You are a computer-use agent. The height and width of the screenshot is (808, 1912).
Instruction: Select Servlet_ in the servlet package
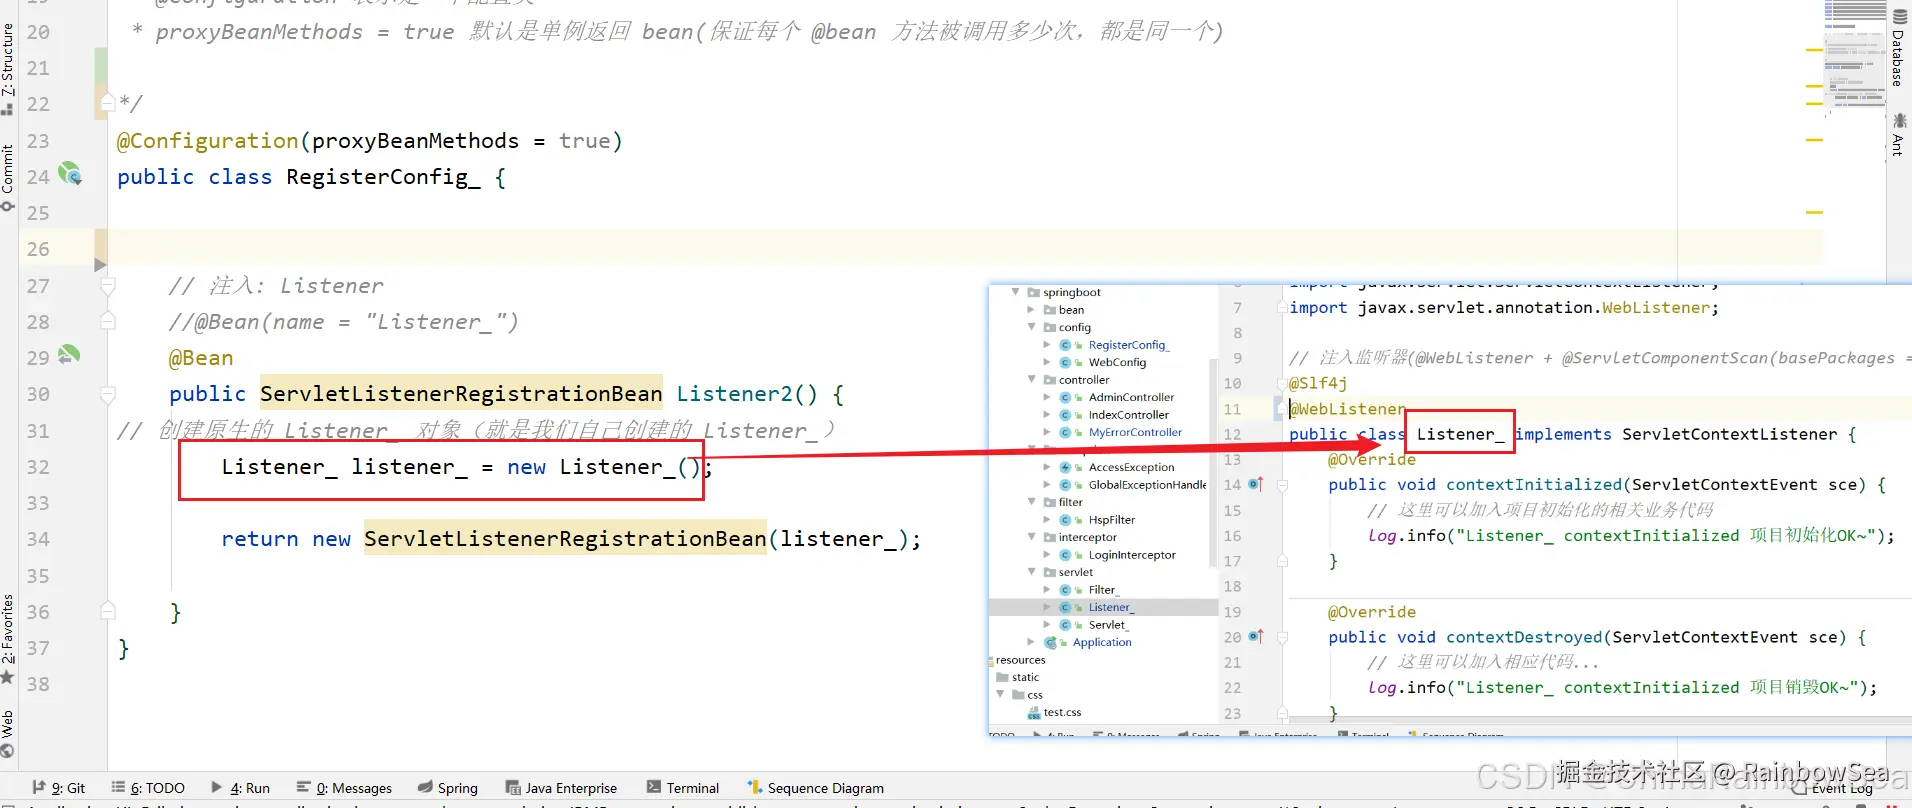1107,625
